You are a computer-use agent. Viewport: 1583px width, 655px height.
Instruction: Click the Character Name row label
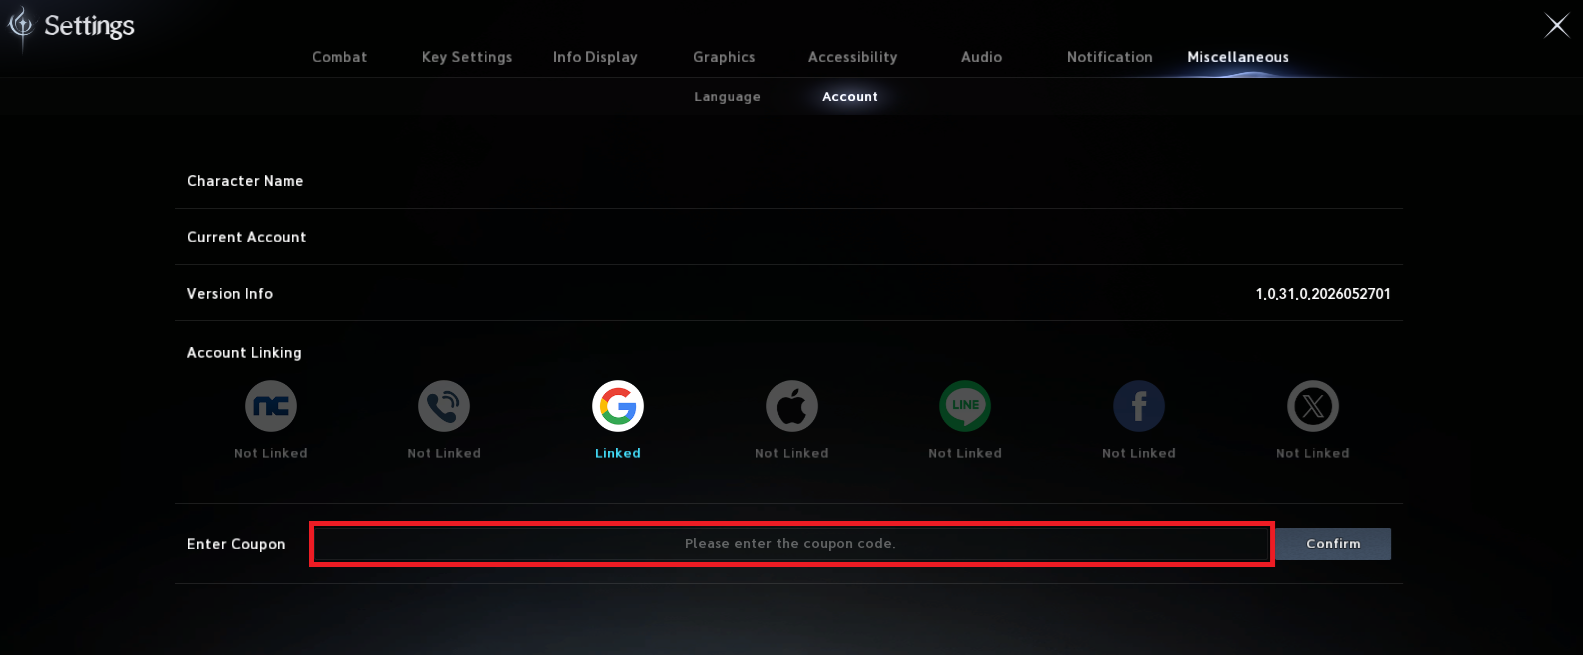(x=245, y=181)
